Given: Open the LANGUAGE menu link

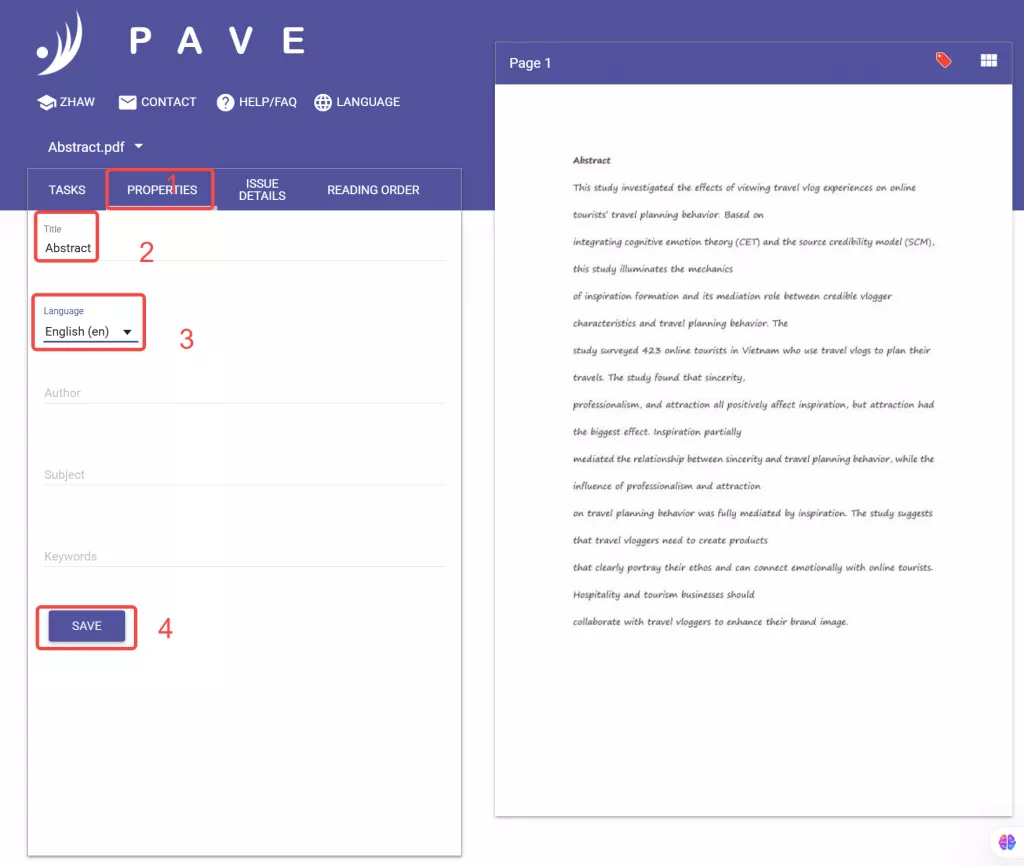Looking at the screenshot, I should 357,102.
